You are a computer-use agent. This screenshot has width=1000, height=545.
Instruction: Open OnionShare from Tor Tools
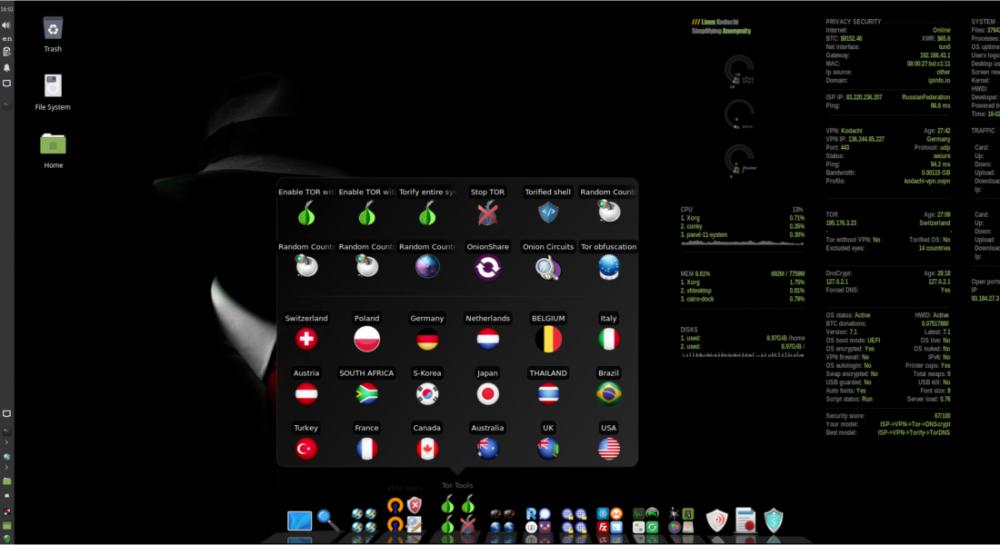click(487, 268)
